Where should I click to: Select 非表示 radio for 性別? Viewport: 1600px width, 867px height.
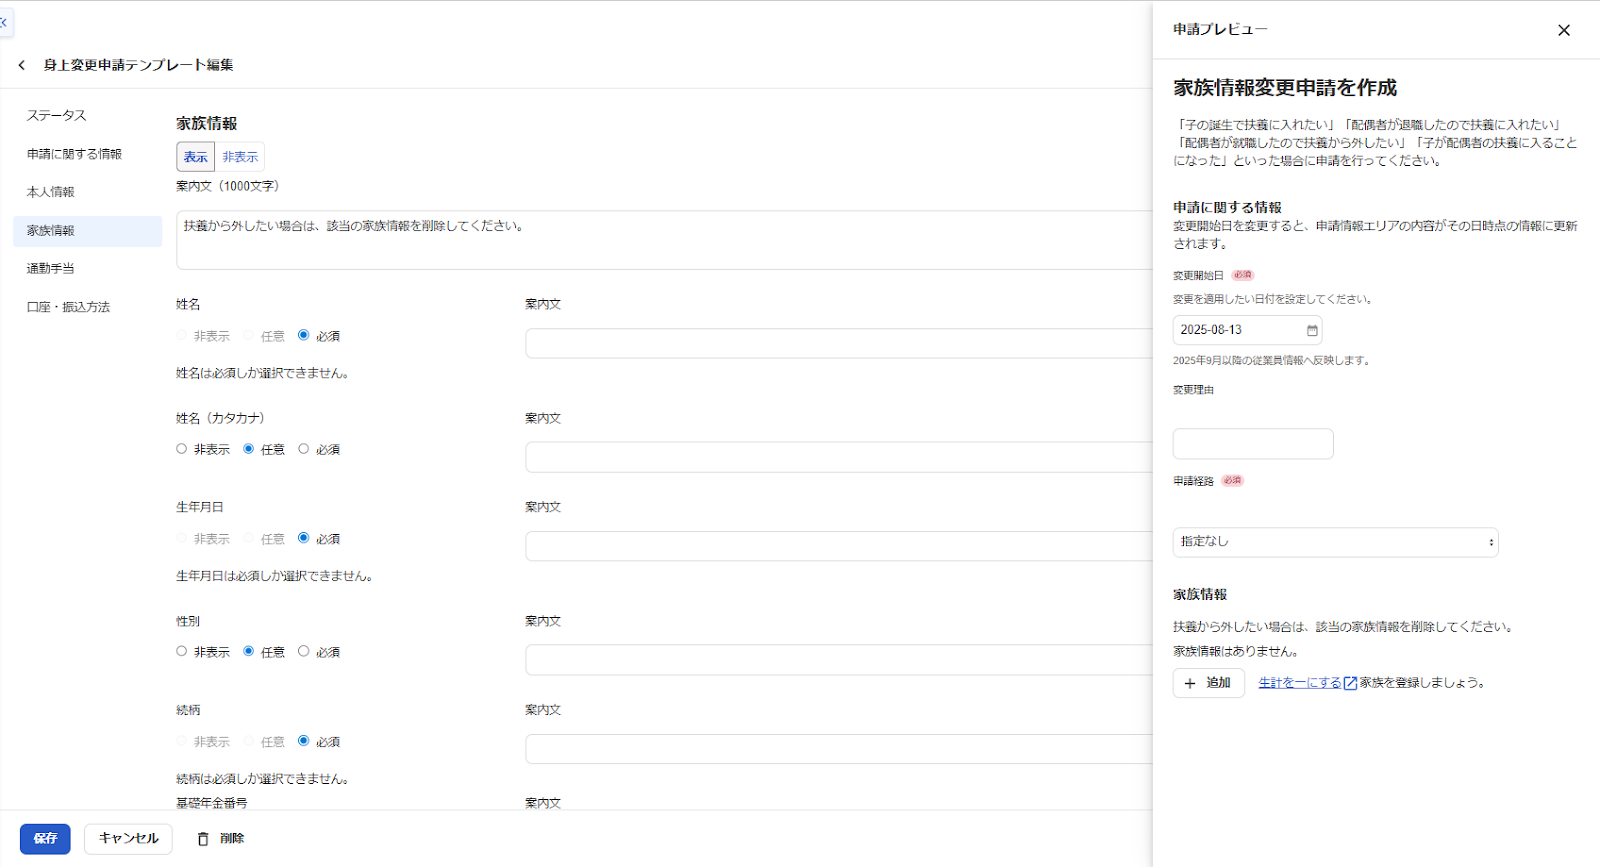pos(181,651)
